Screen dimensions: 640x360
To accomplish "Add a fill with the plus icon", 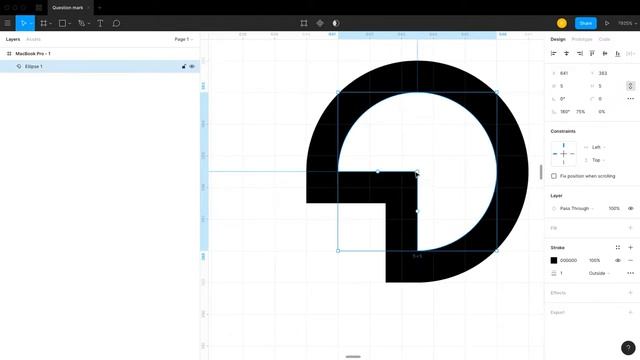I will pyautogui.click(x=630, y=228).
